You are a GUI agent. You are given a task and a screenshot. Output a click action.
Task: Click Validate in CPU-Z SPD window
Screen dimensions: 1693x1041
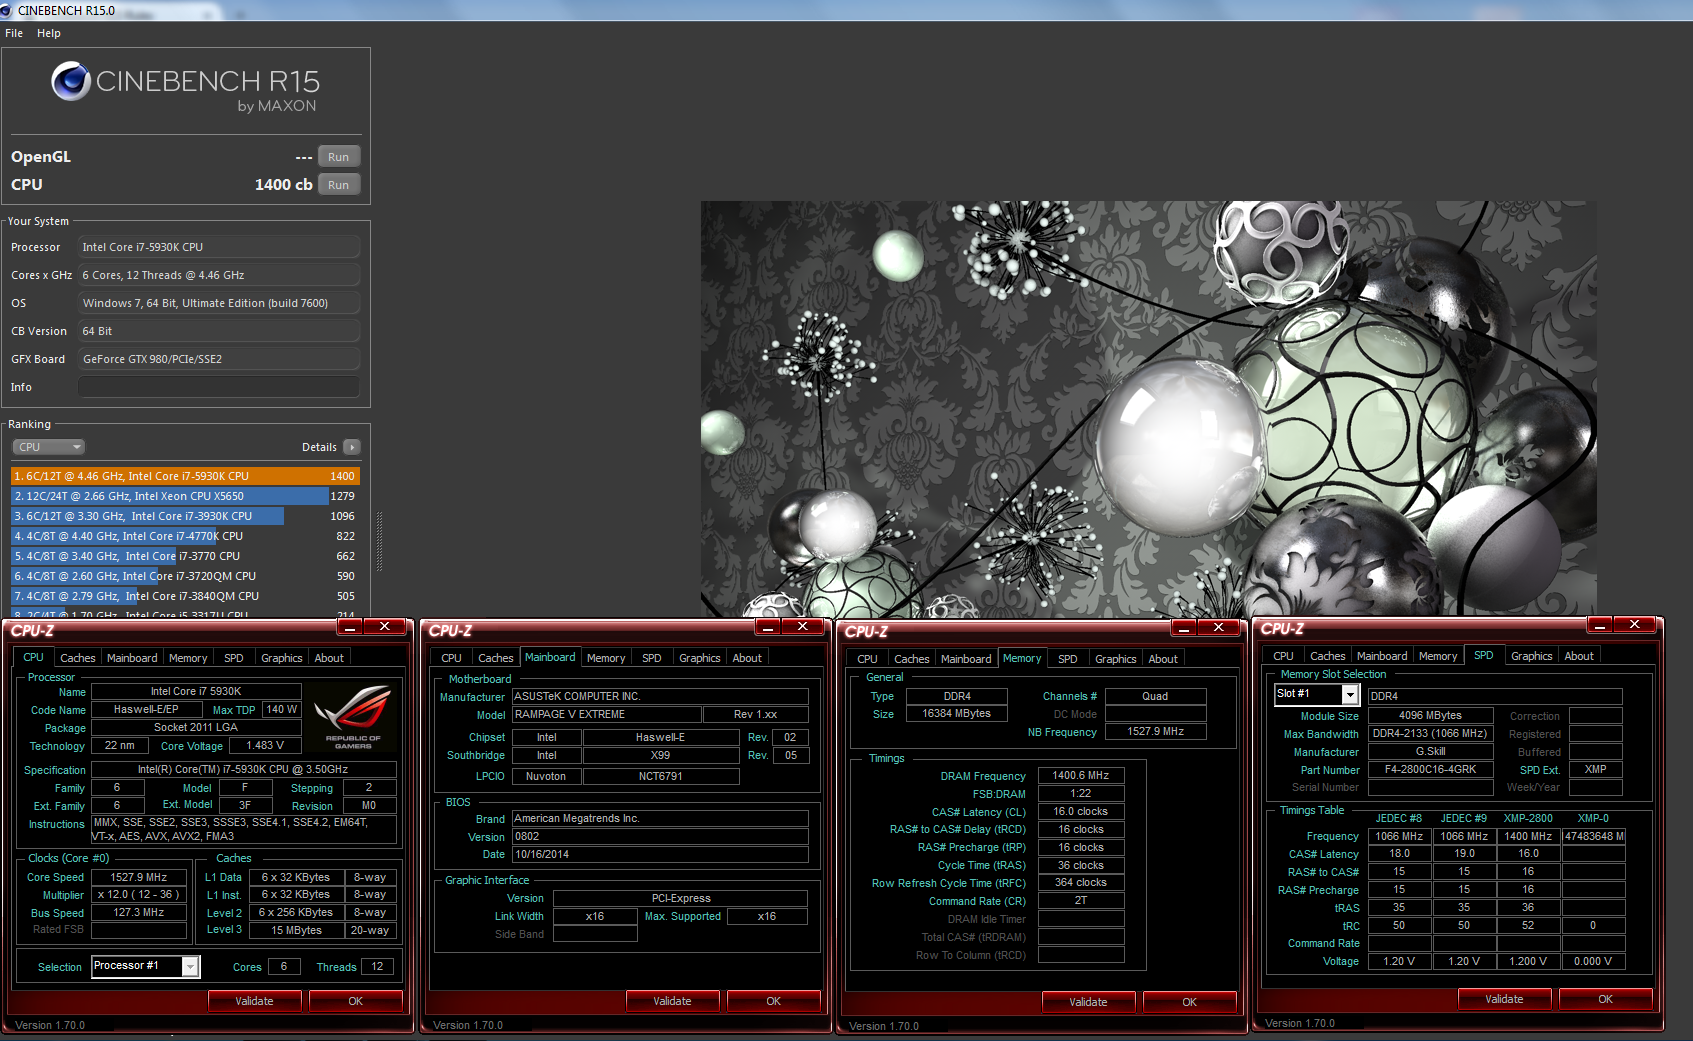(x=1504, y=999)
